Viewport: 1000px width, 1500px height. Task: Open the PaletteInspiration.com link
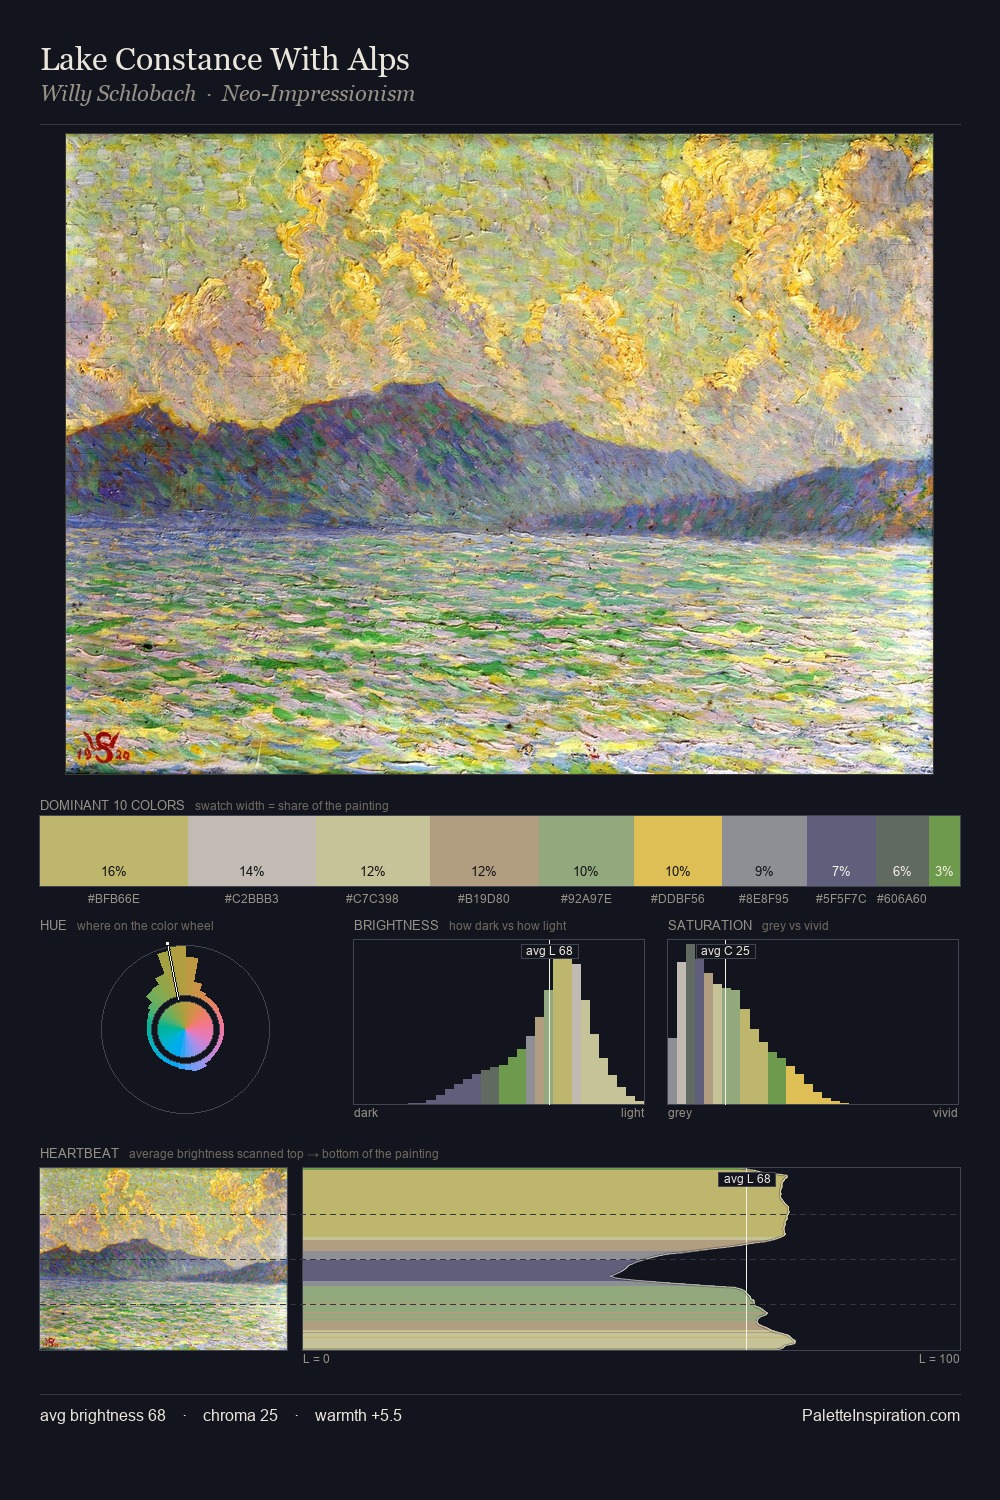(x=881, y=1415)
